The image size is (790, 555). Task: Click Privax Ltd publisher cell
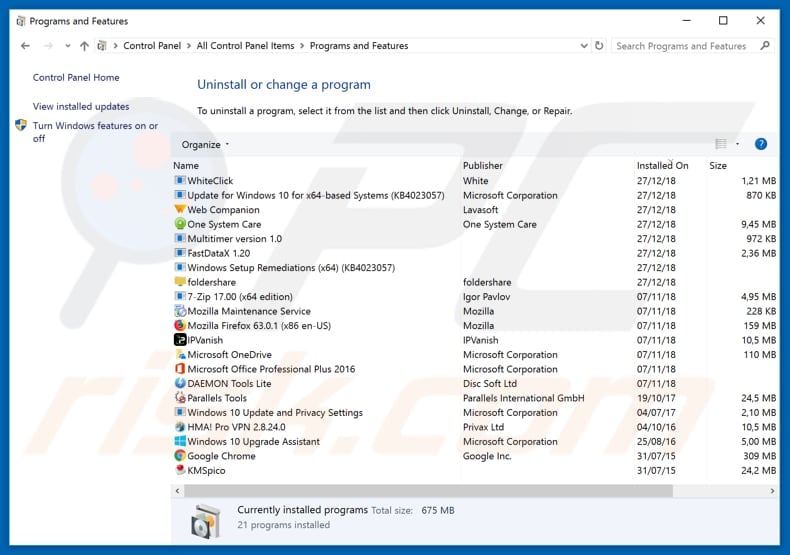point(483,427)
